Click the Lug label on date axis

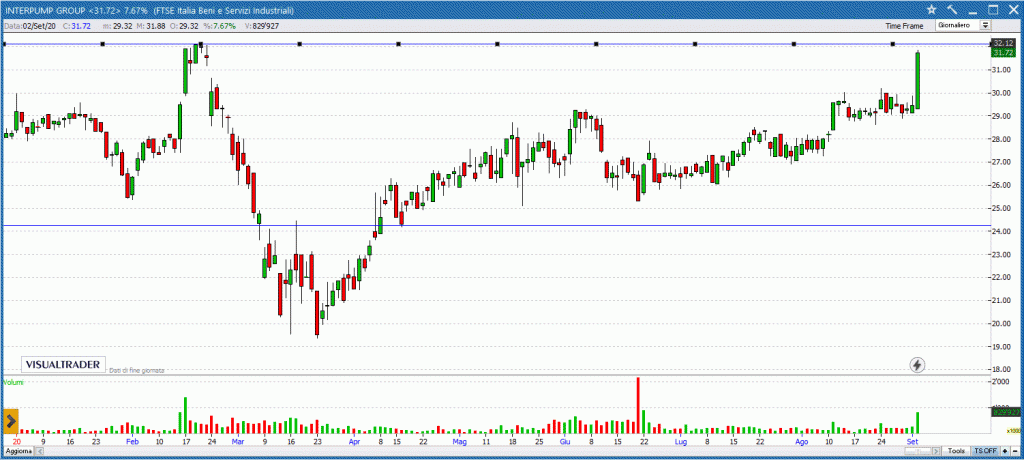pyautogui.click(x=681, y=442)
